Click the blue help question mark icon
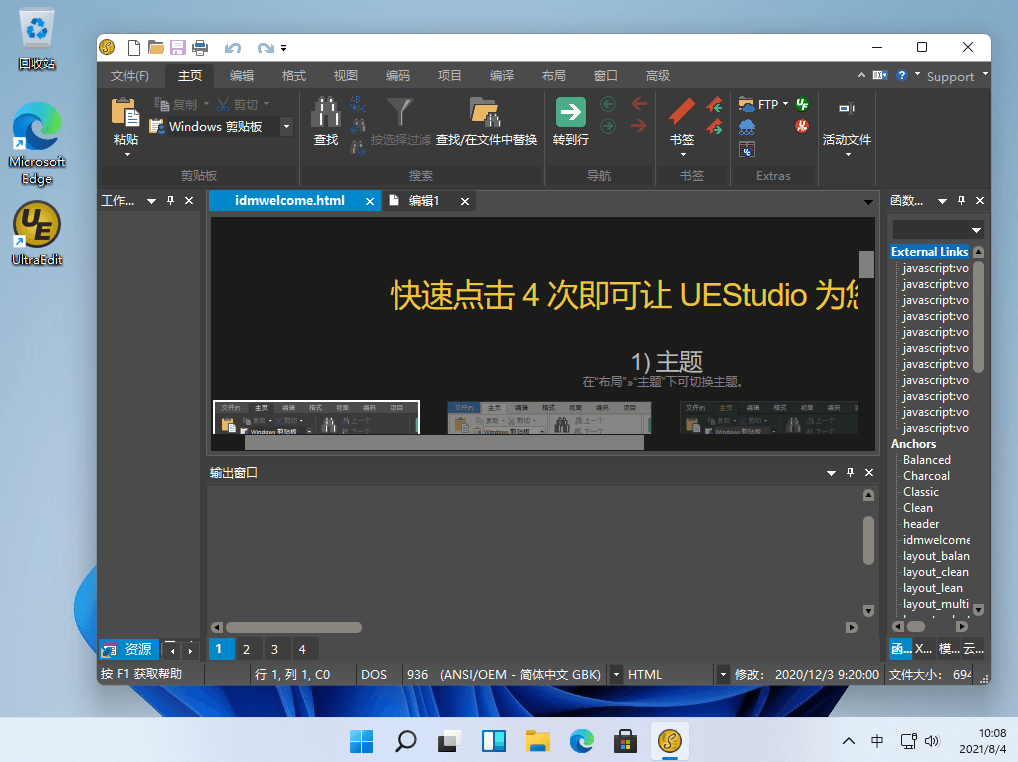The image size is (1018, 762). [902, 75]
